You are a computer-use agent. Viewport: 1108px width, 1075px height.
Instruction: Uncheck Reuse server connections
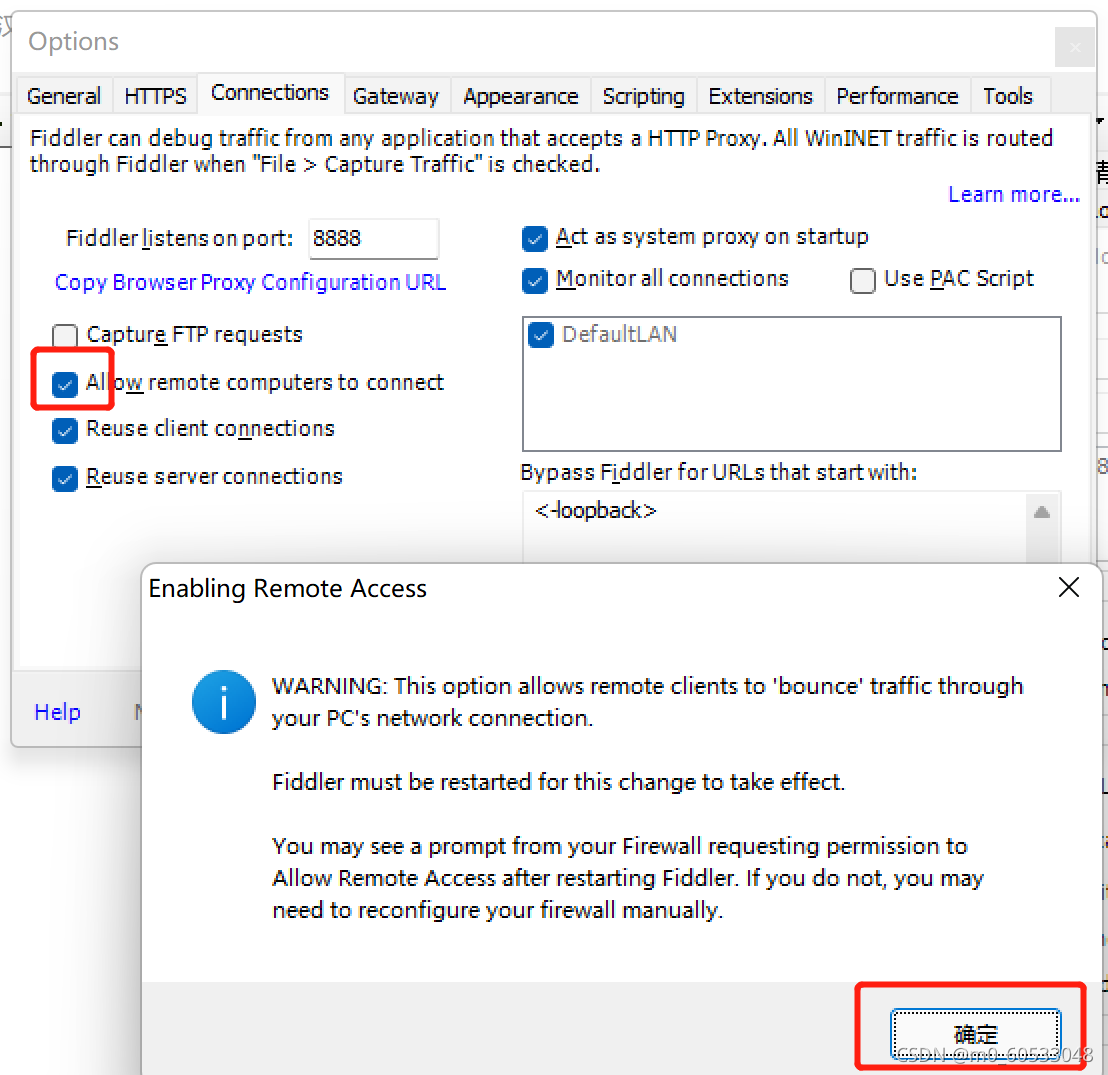point(65,478)
